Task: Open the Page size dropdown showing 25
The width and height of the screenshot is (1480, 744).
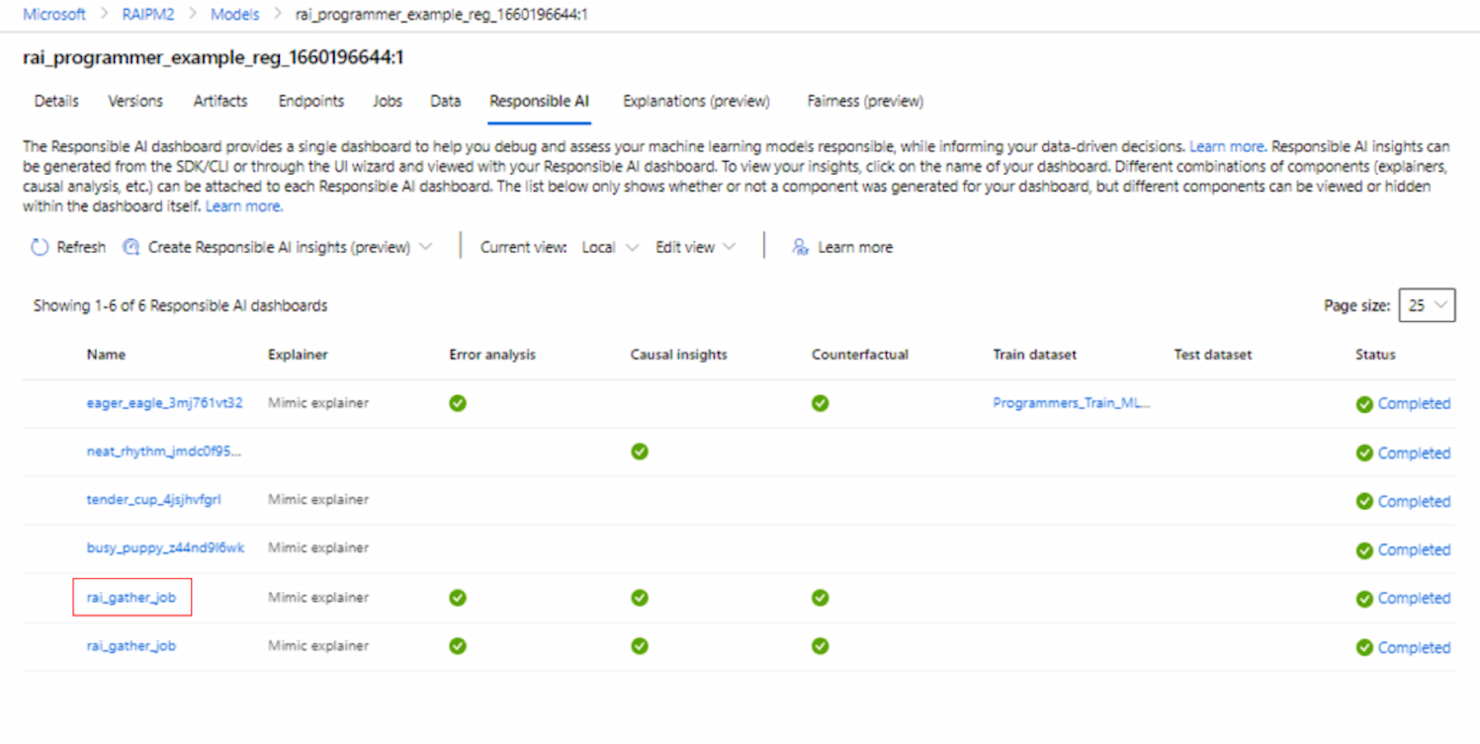Action: coord(1427,305)
